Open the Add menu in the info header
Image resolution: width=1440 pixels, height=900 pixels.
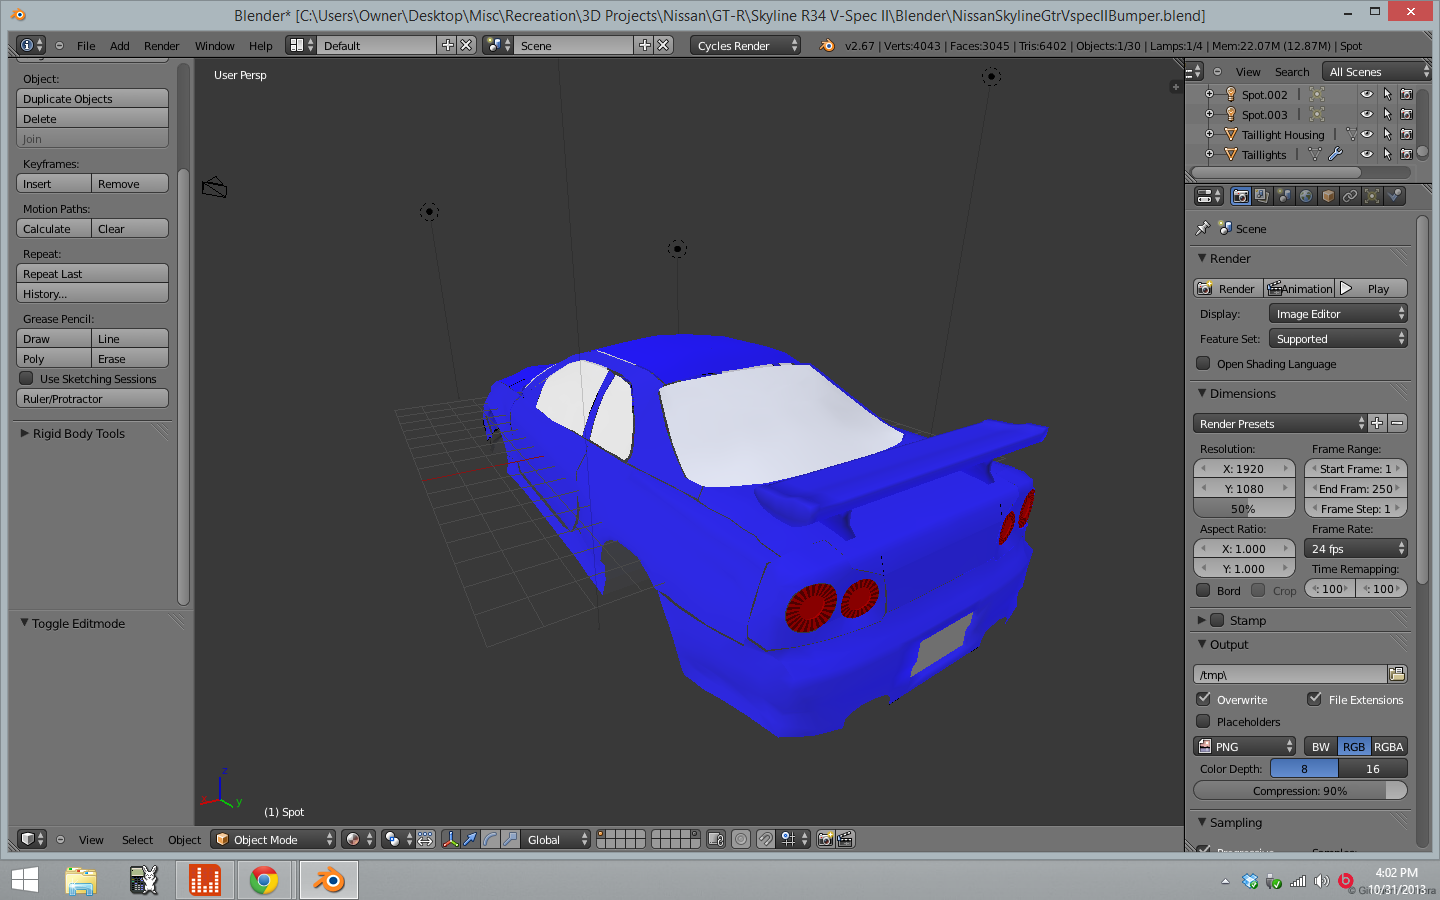(x=120, y=45)
